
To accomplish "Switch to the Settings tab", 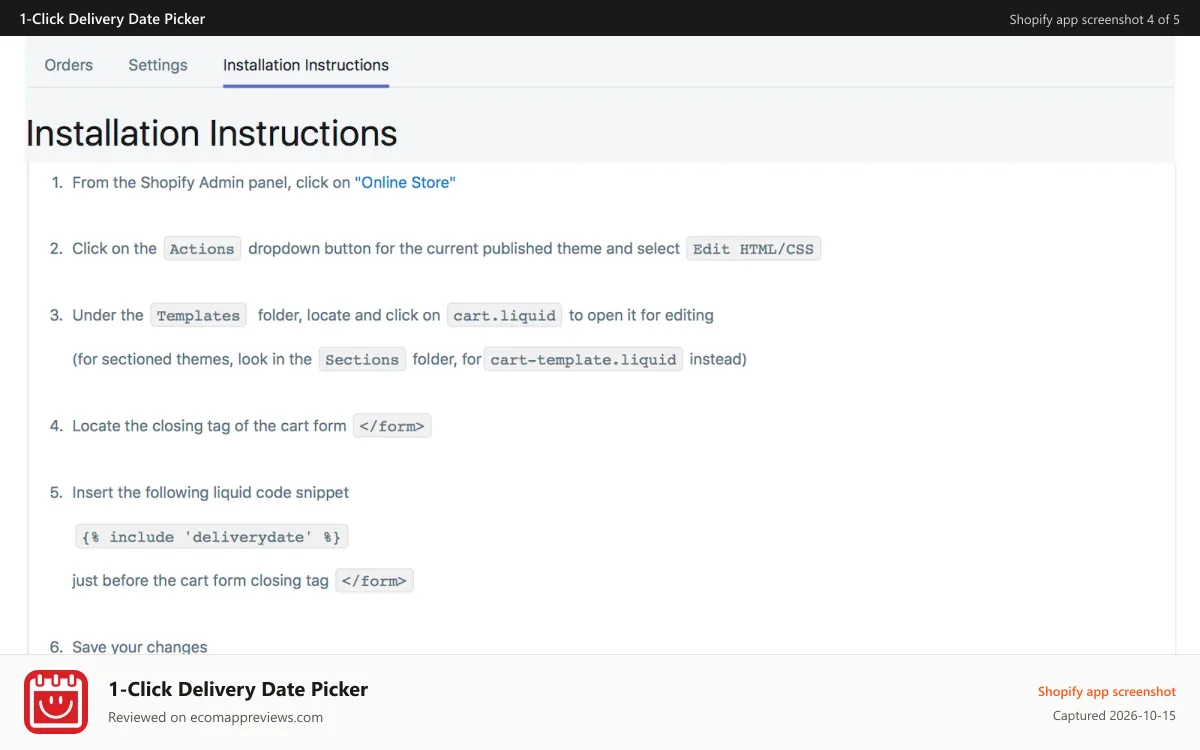I will point(158,65).
